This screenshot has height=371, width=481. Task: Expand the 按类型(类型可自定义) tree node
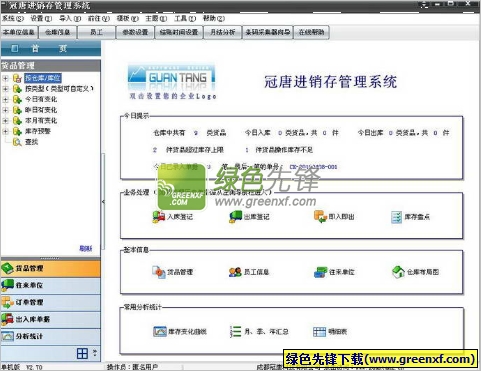point(5,89)
